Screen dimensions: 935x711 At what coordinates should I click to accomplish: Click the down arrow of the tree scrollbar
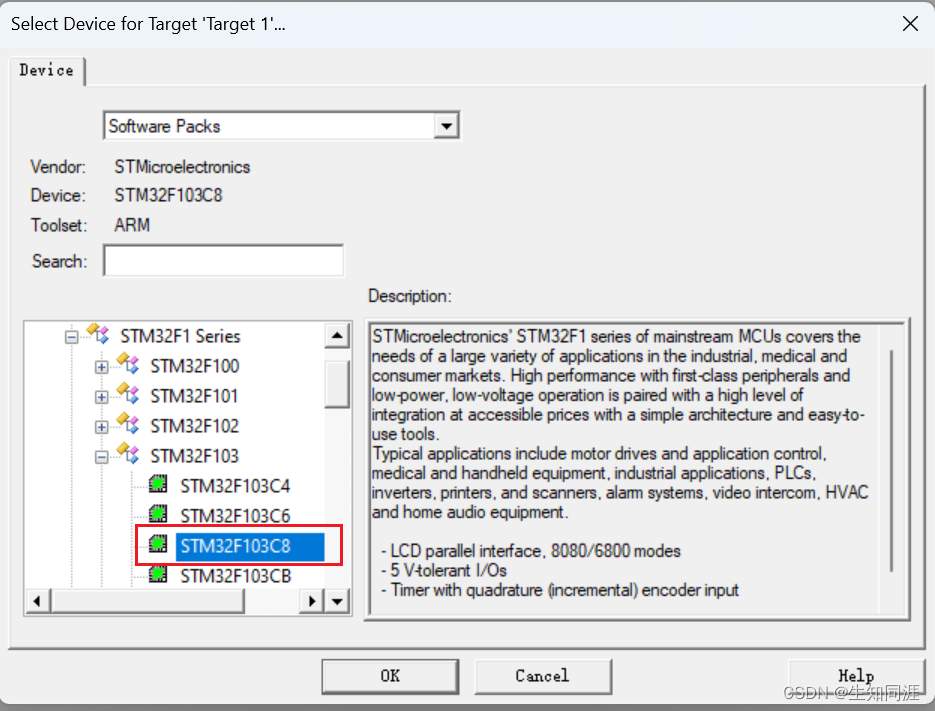tap(337, 600)
